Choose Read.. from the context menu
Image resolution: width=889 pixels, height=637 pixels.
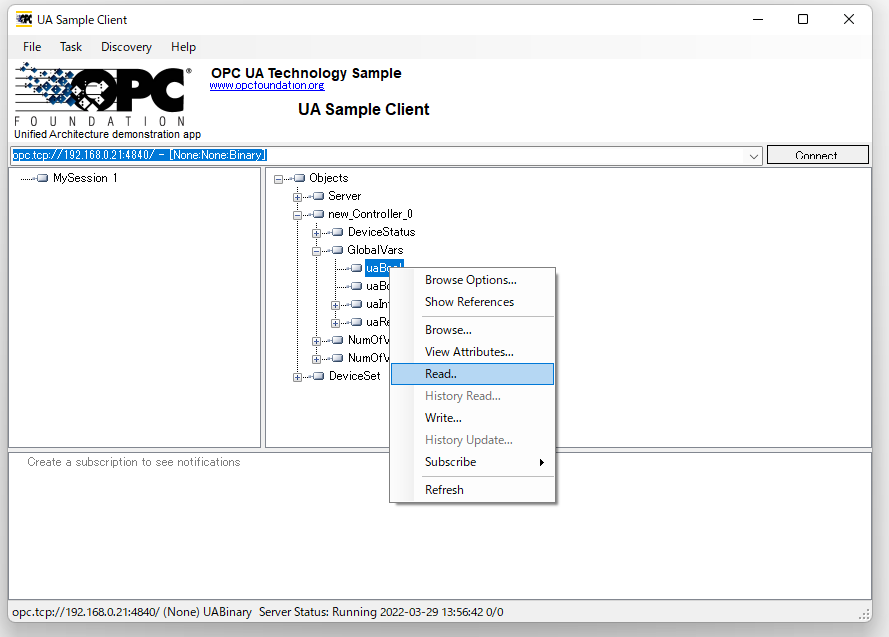click(x=441, y=374)
